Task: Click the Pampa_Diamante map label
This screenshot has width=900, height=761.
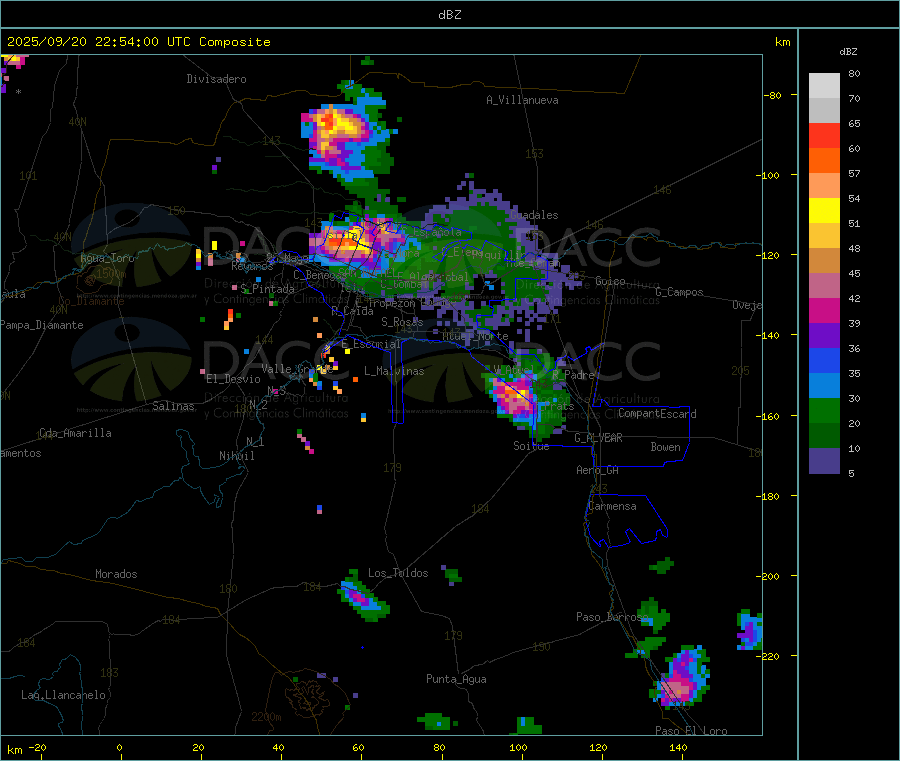Action: pos(42,325)
